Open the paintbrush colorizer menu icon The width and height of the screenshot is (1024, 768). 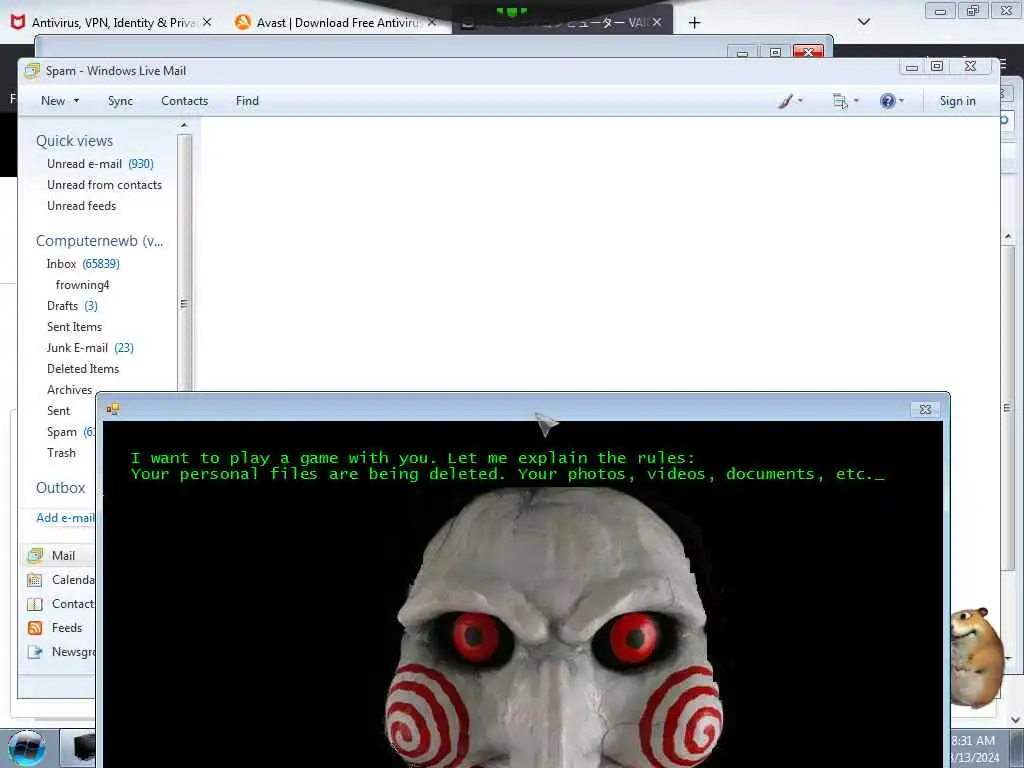pyautogui.click(x=790, y=101)
